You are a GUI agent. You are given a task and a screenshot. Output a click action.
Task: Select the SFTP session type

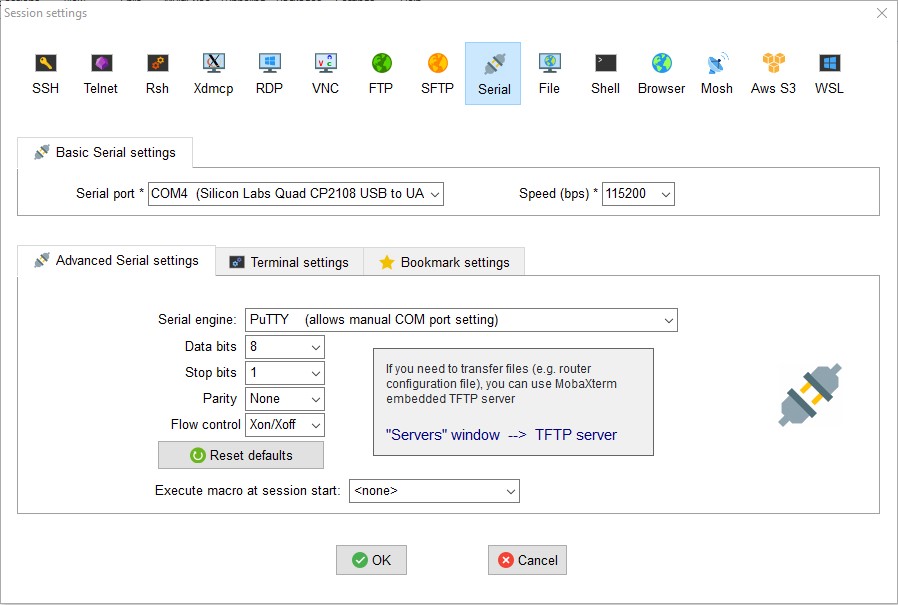pyautogui.click(x=437, y=70)
